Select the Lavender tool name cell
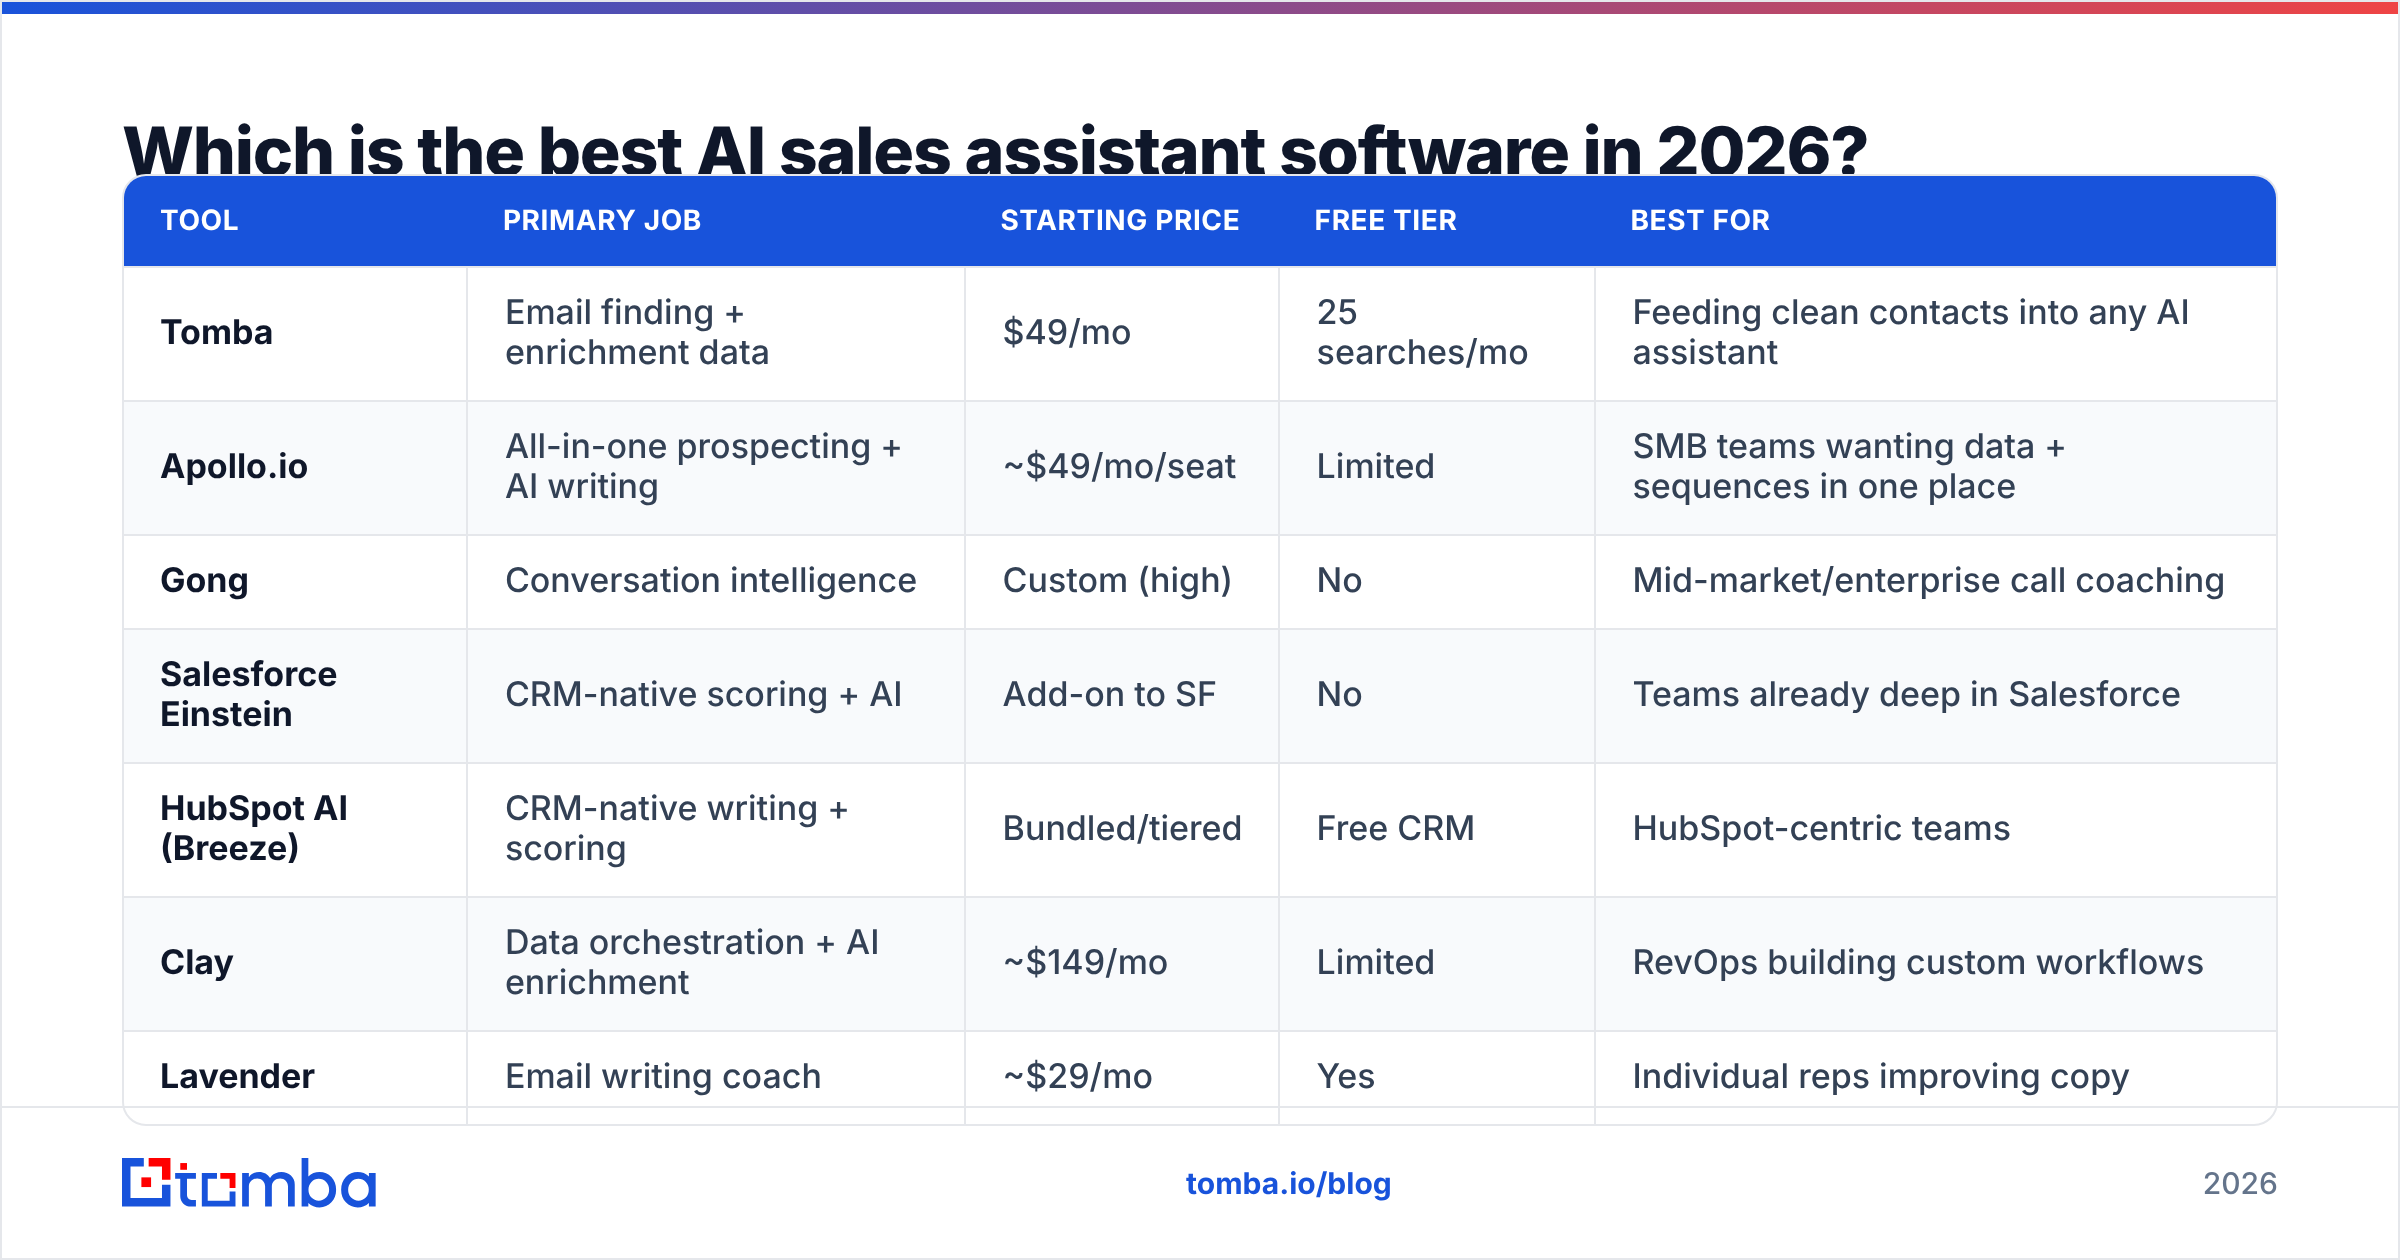This screenshot has width=2400, height=1260. (295, 1077)
